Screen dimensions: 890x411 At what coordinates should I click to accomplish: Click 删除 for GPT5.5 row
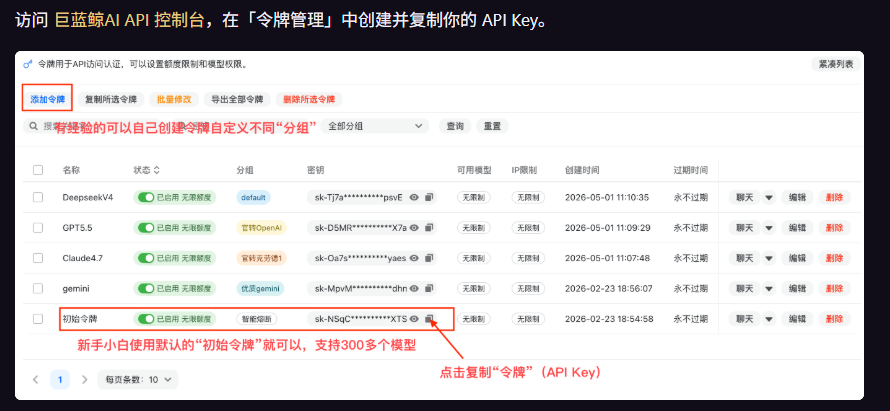click(x=834, y=228)
